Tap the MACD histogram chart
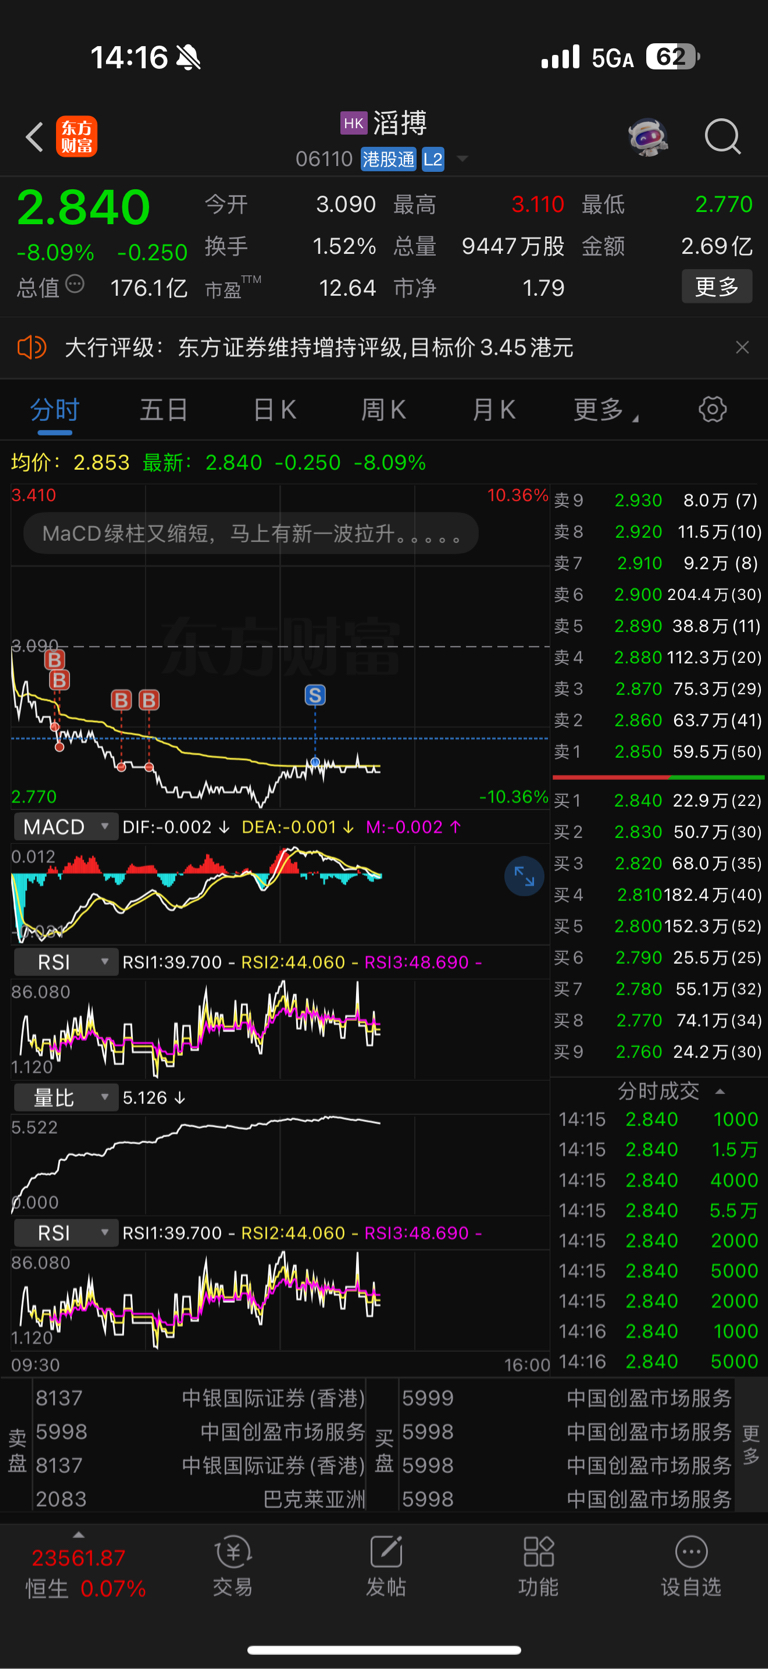 [280, 892]
